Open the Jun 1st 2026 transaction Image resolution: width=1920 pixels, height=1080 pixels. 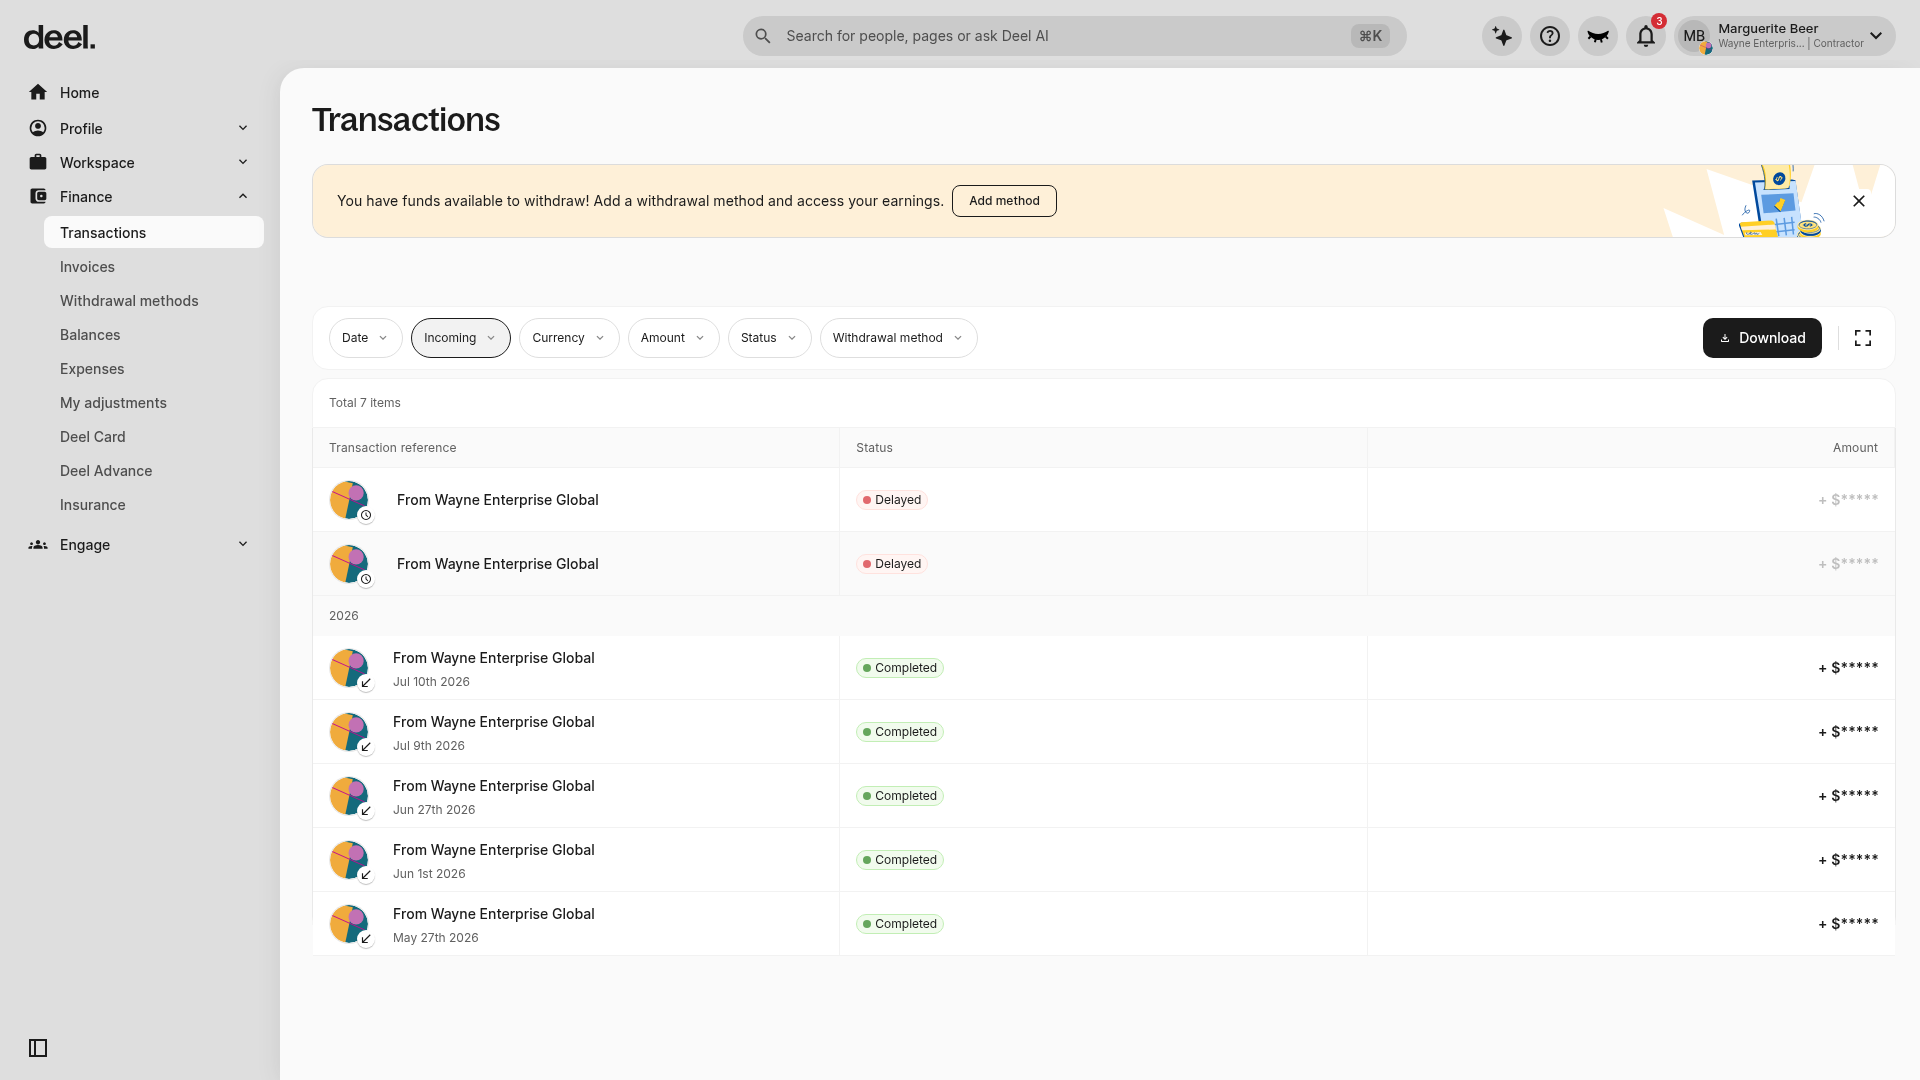1103,860
